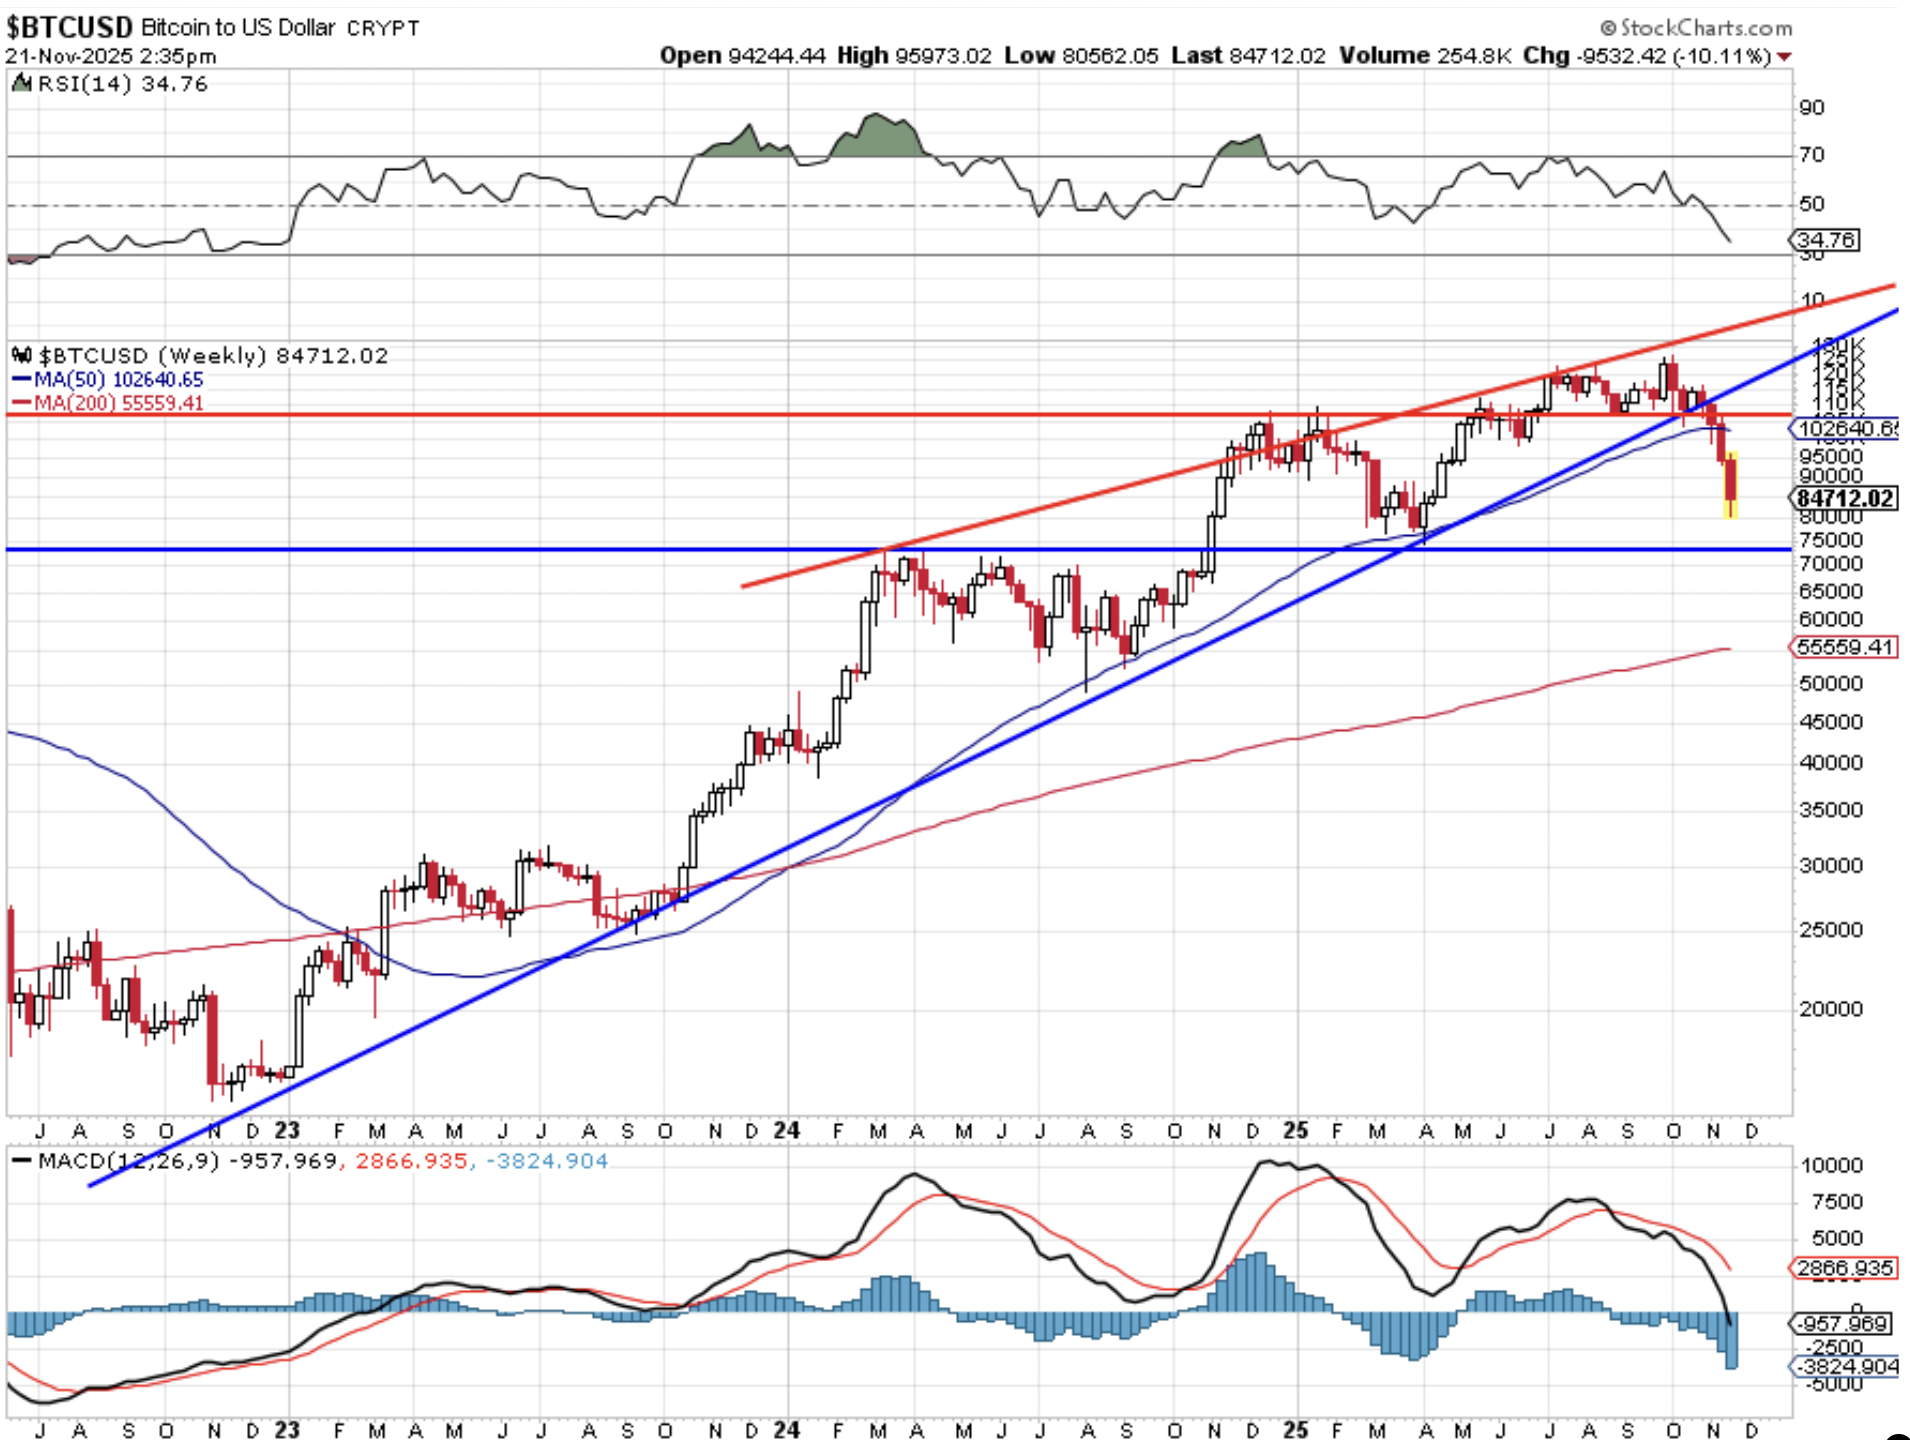Screen dimensions: 1910x1440
Task: Click the 2866.935 MACD signal tag
Action: 1844,1268
